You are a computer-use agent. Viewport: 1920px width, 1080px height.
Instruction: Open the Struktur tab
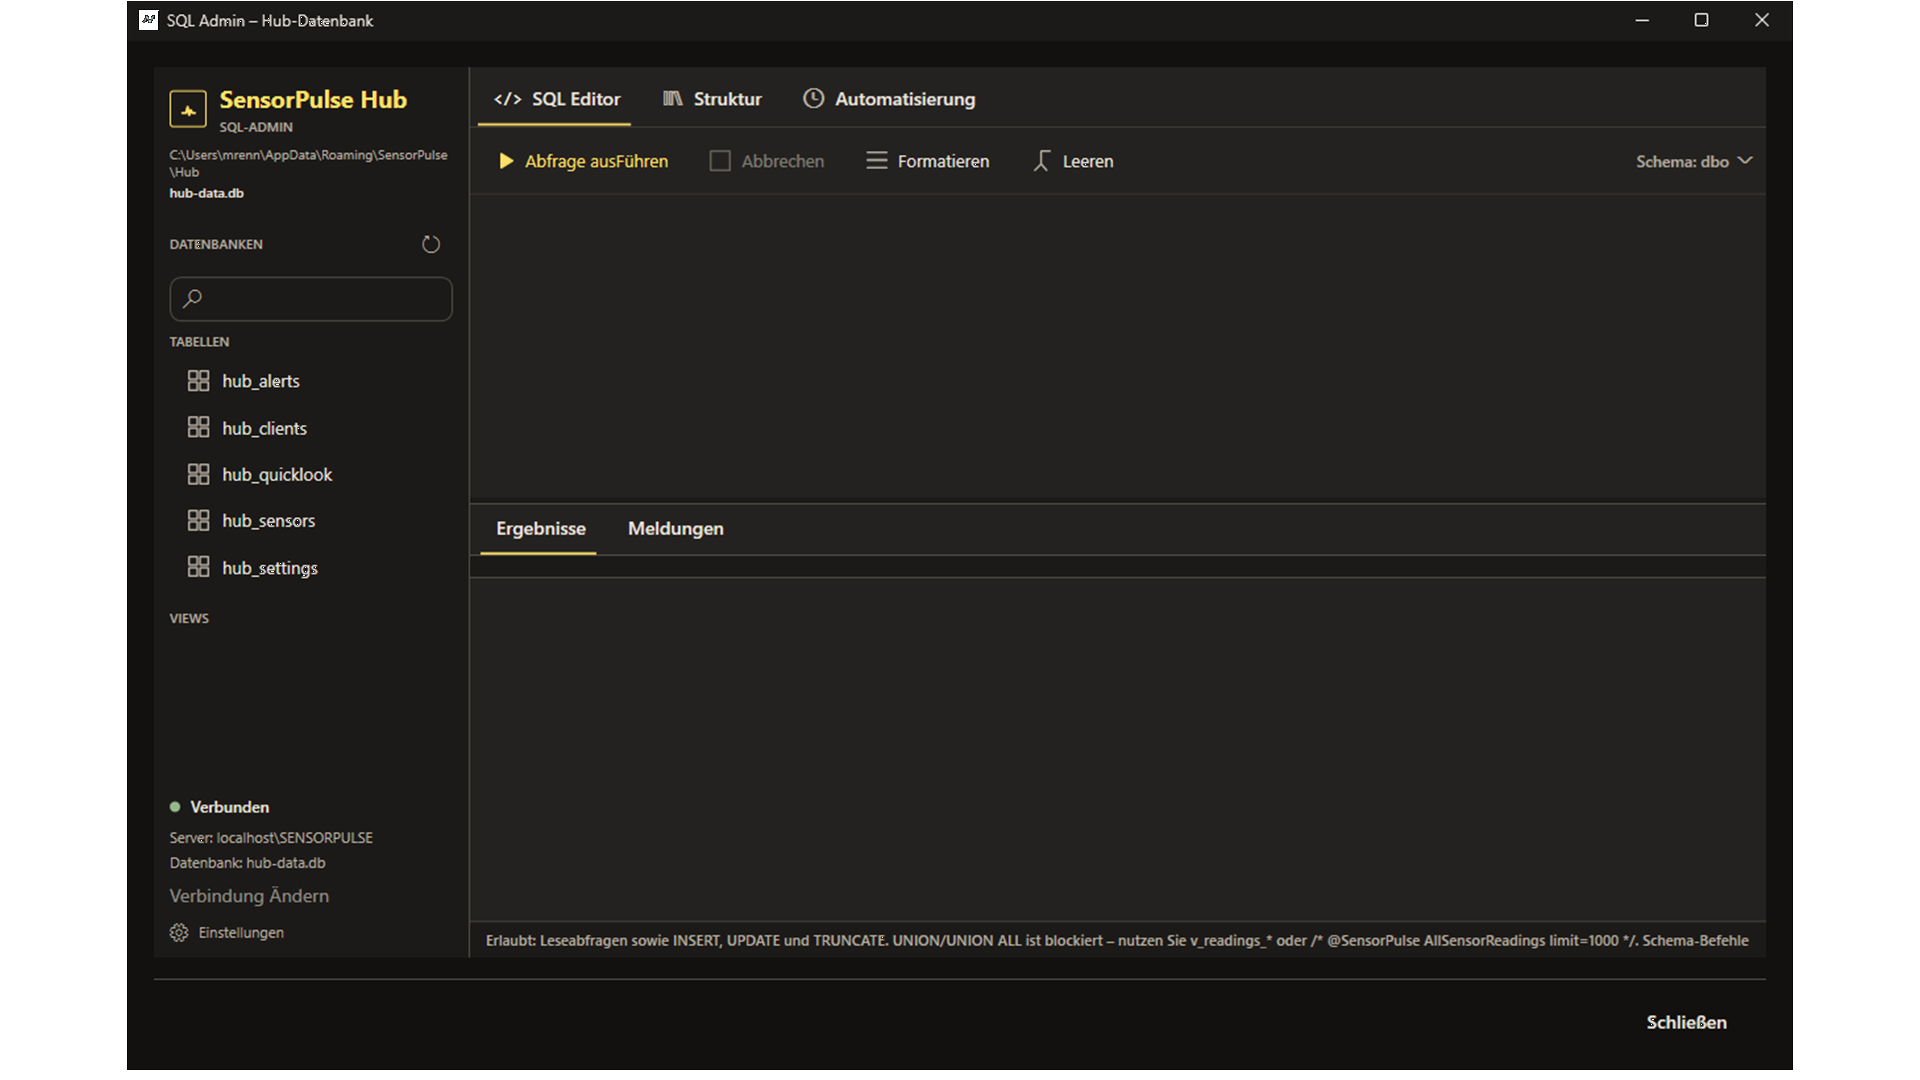712,99
